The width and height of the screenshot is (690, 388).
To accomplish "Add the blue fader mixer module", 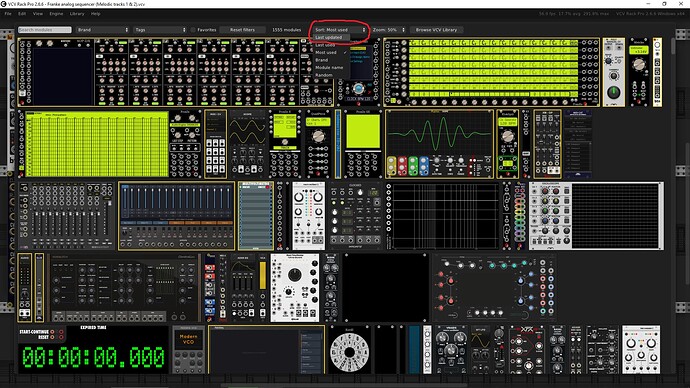I will pos(176,216).
